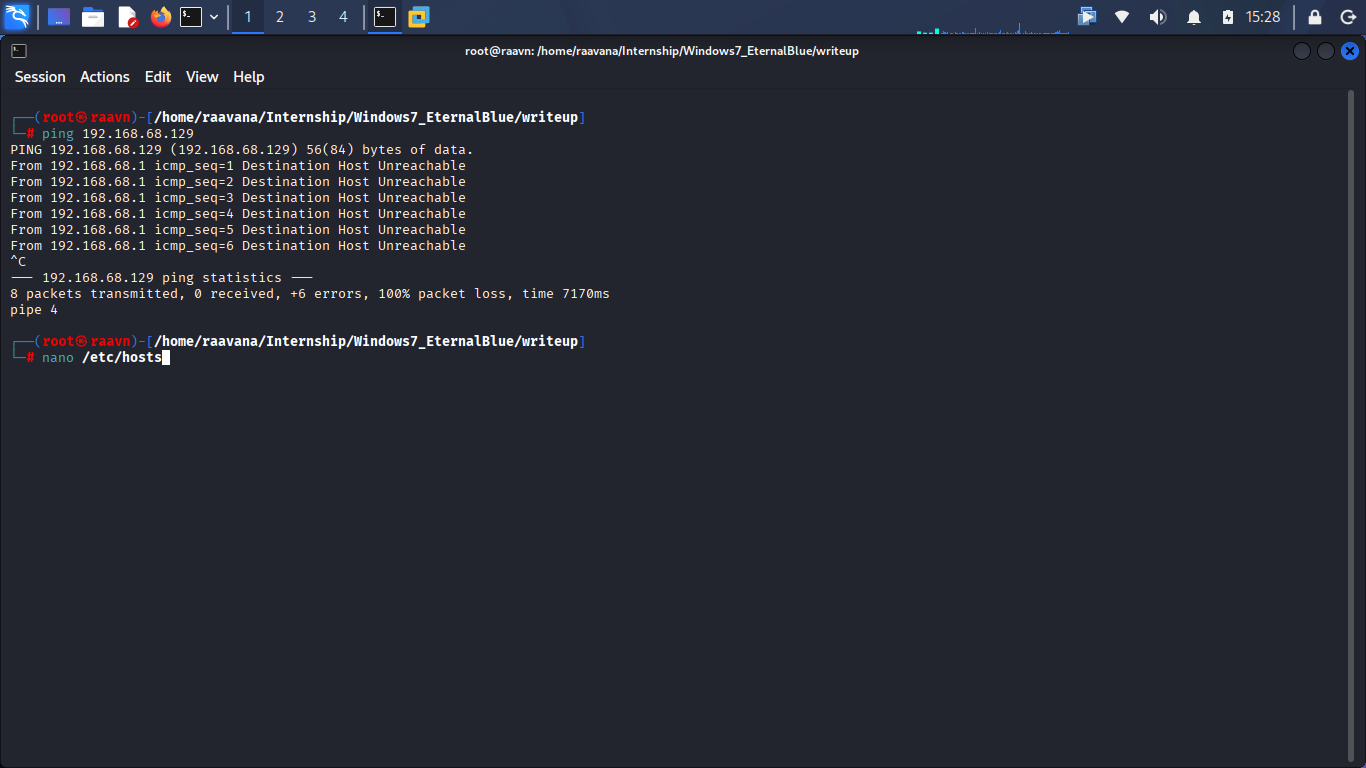Image resolution: width=1366 pixels, height=768 pixels.
Task: Show notifications via the bell icon
Action: [1194, 17]
